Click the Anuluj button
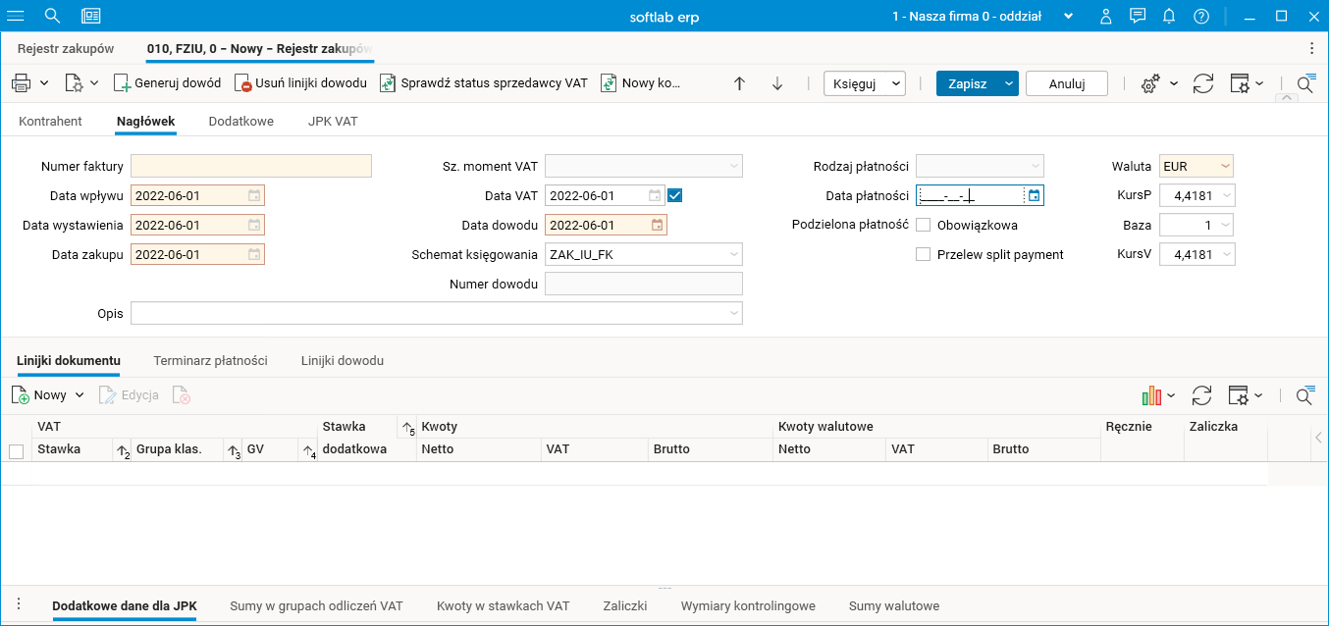Viewport: 1329px width, 626px height. [1066, 84]
